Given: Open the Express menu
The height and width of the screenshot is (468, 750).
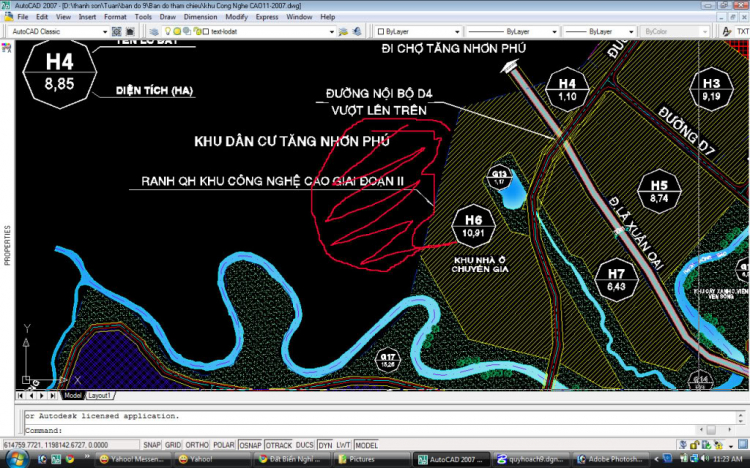Looking at the screenshot, I should click(x=267, y=17).
